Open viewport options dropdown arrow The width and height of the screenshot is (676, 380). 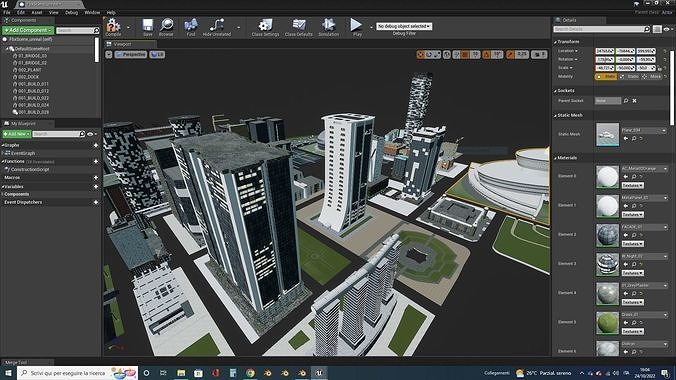(109, 55)
